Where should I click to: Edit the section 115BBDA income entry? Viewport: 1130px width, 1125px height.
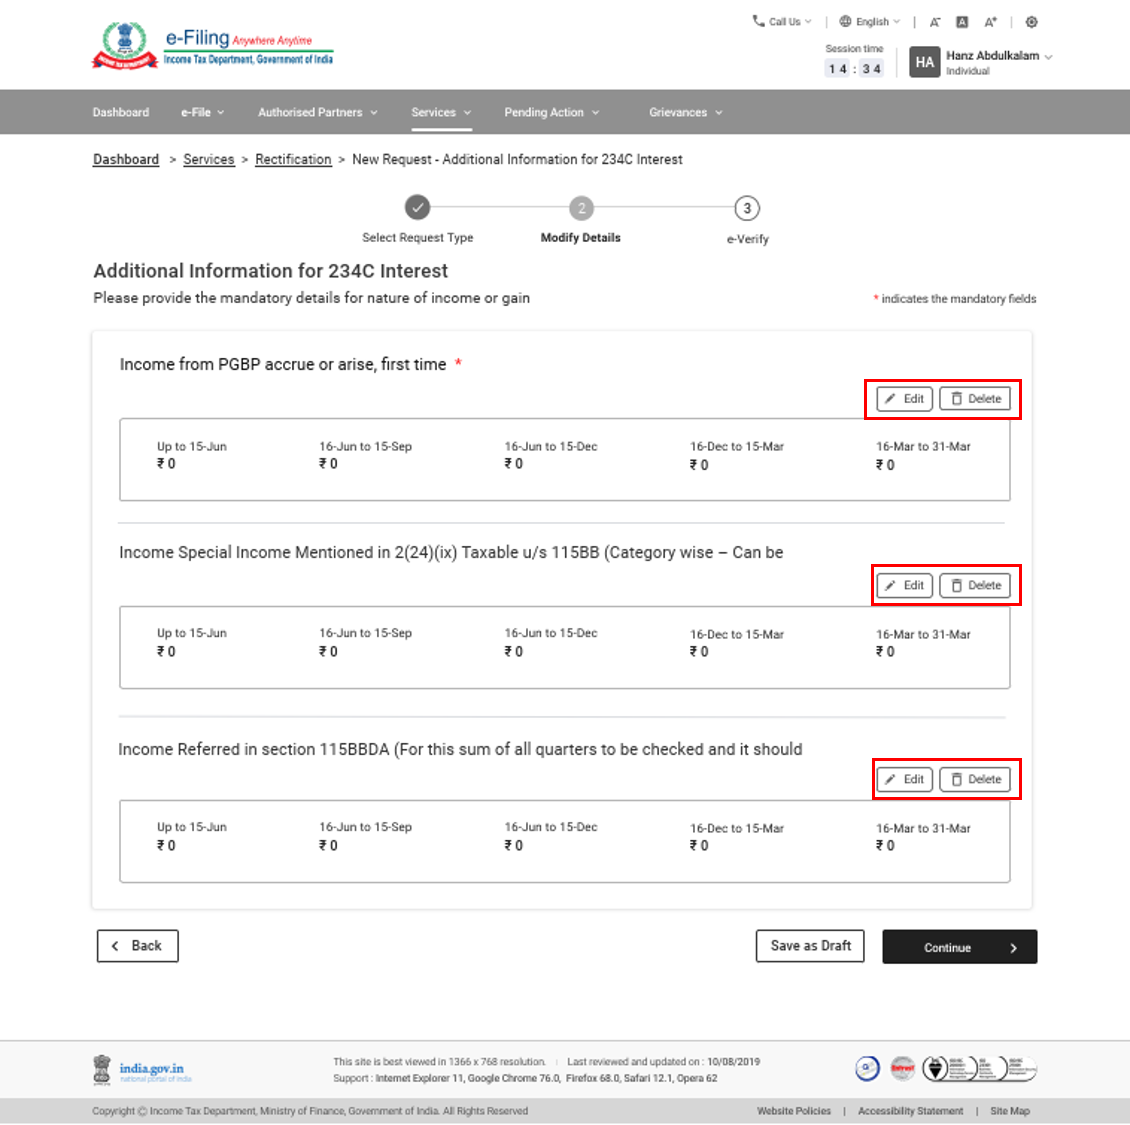pos(903,779)
